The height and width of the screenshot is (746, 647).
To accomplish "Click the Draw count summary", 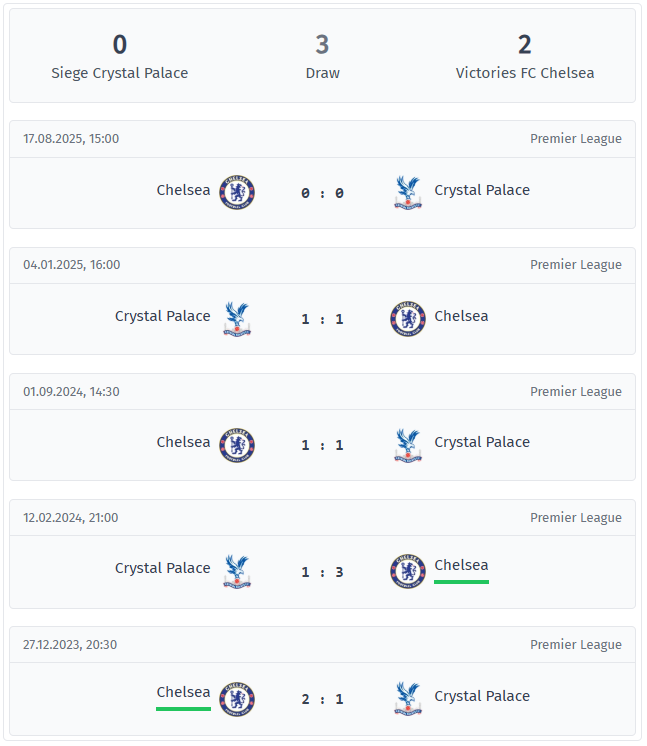I will 322,56.
